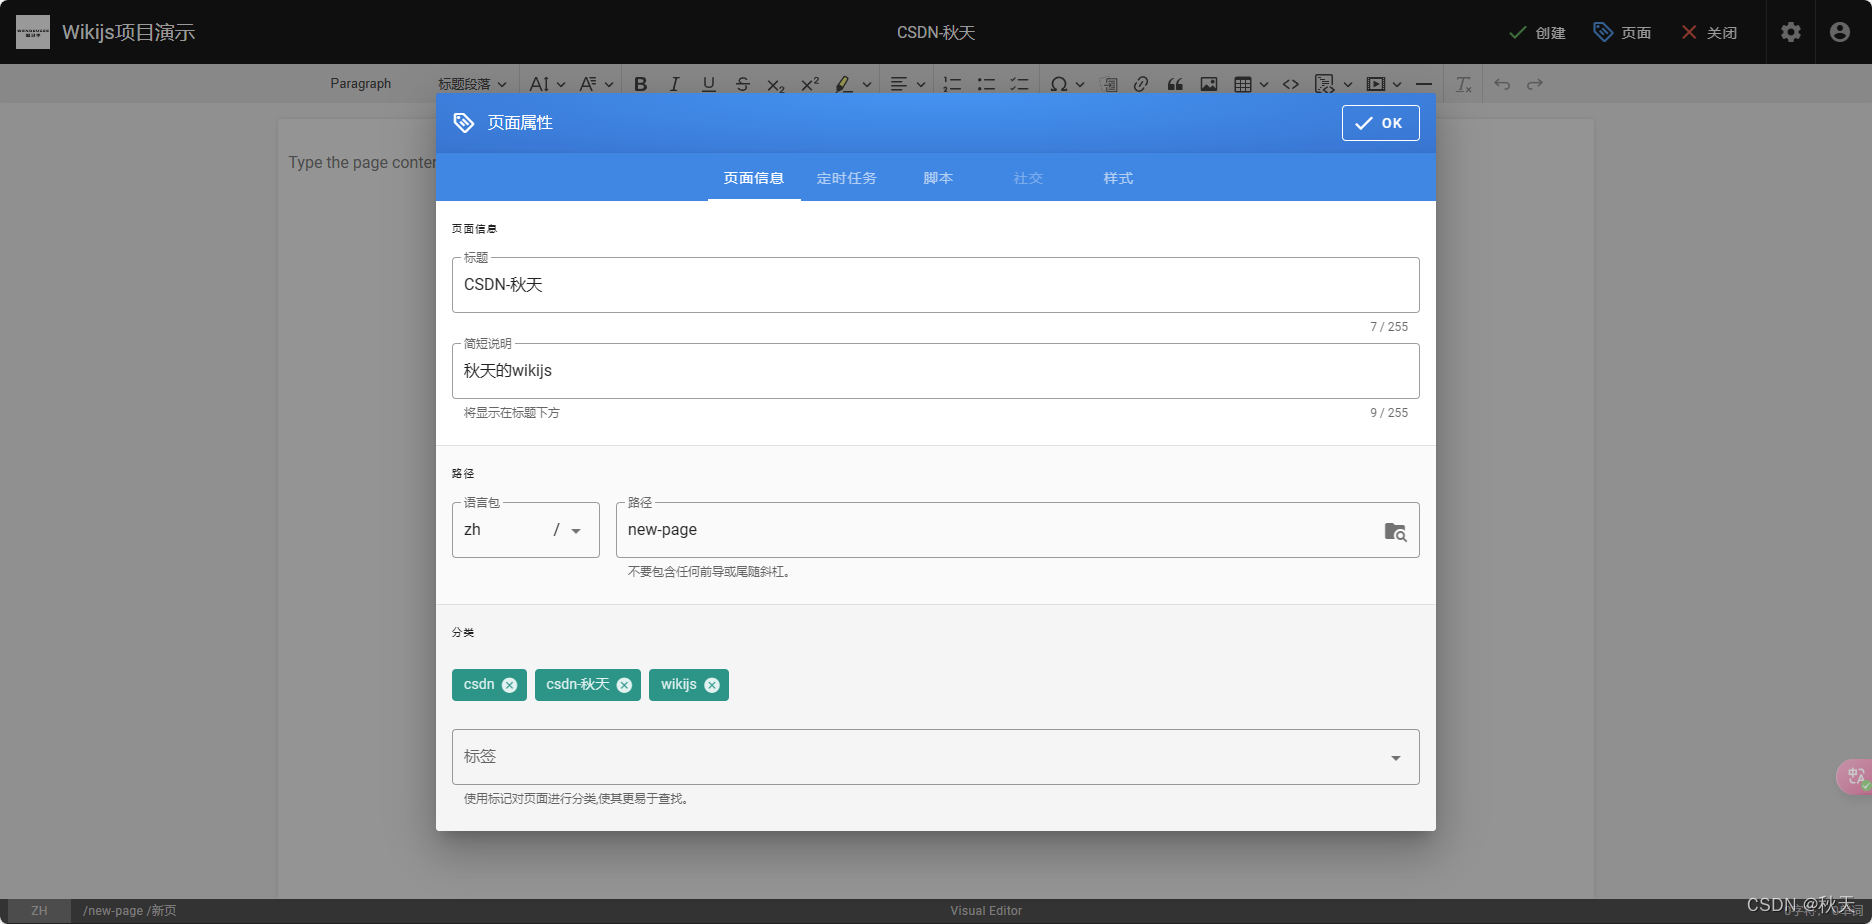
Task: Toggle italic formatting
Action: tap(674, 84)
